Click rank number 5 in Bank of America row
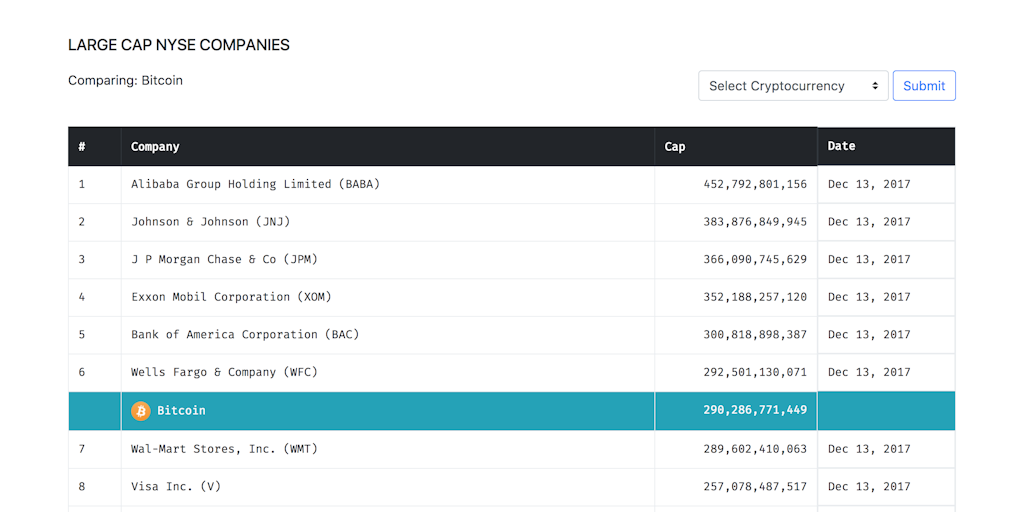This screenshot has width=1024, height=512. tap(82, 334)
